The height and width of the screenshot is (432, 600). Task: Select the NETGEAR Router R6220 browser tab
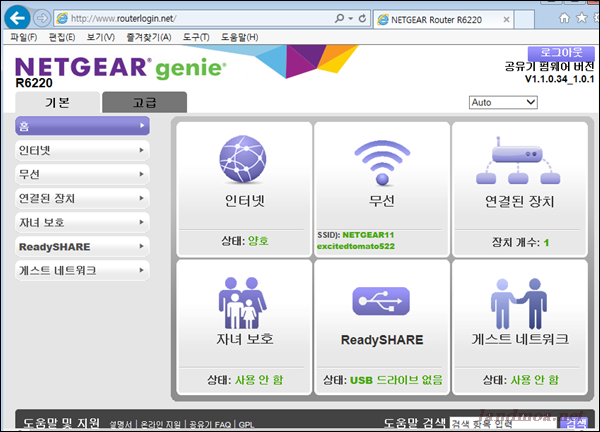tap(444, 20)
